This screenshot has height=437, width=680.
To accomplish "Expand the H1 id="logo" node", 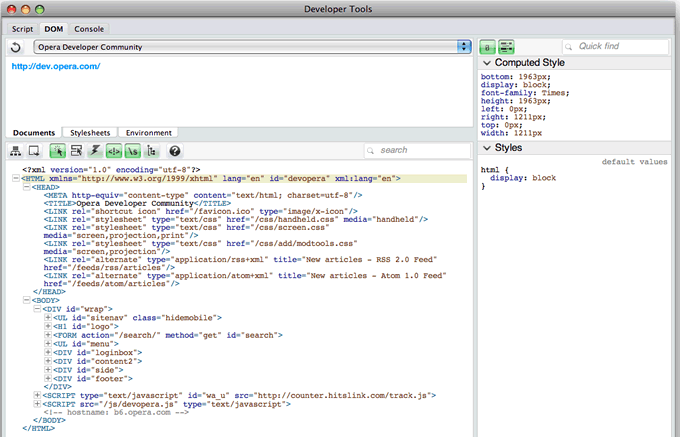I will click(x=48, y=326).
